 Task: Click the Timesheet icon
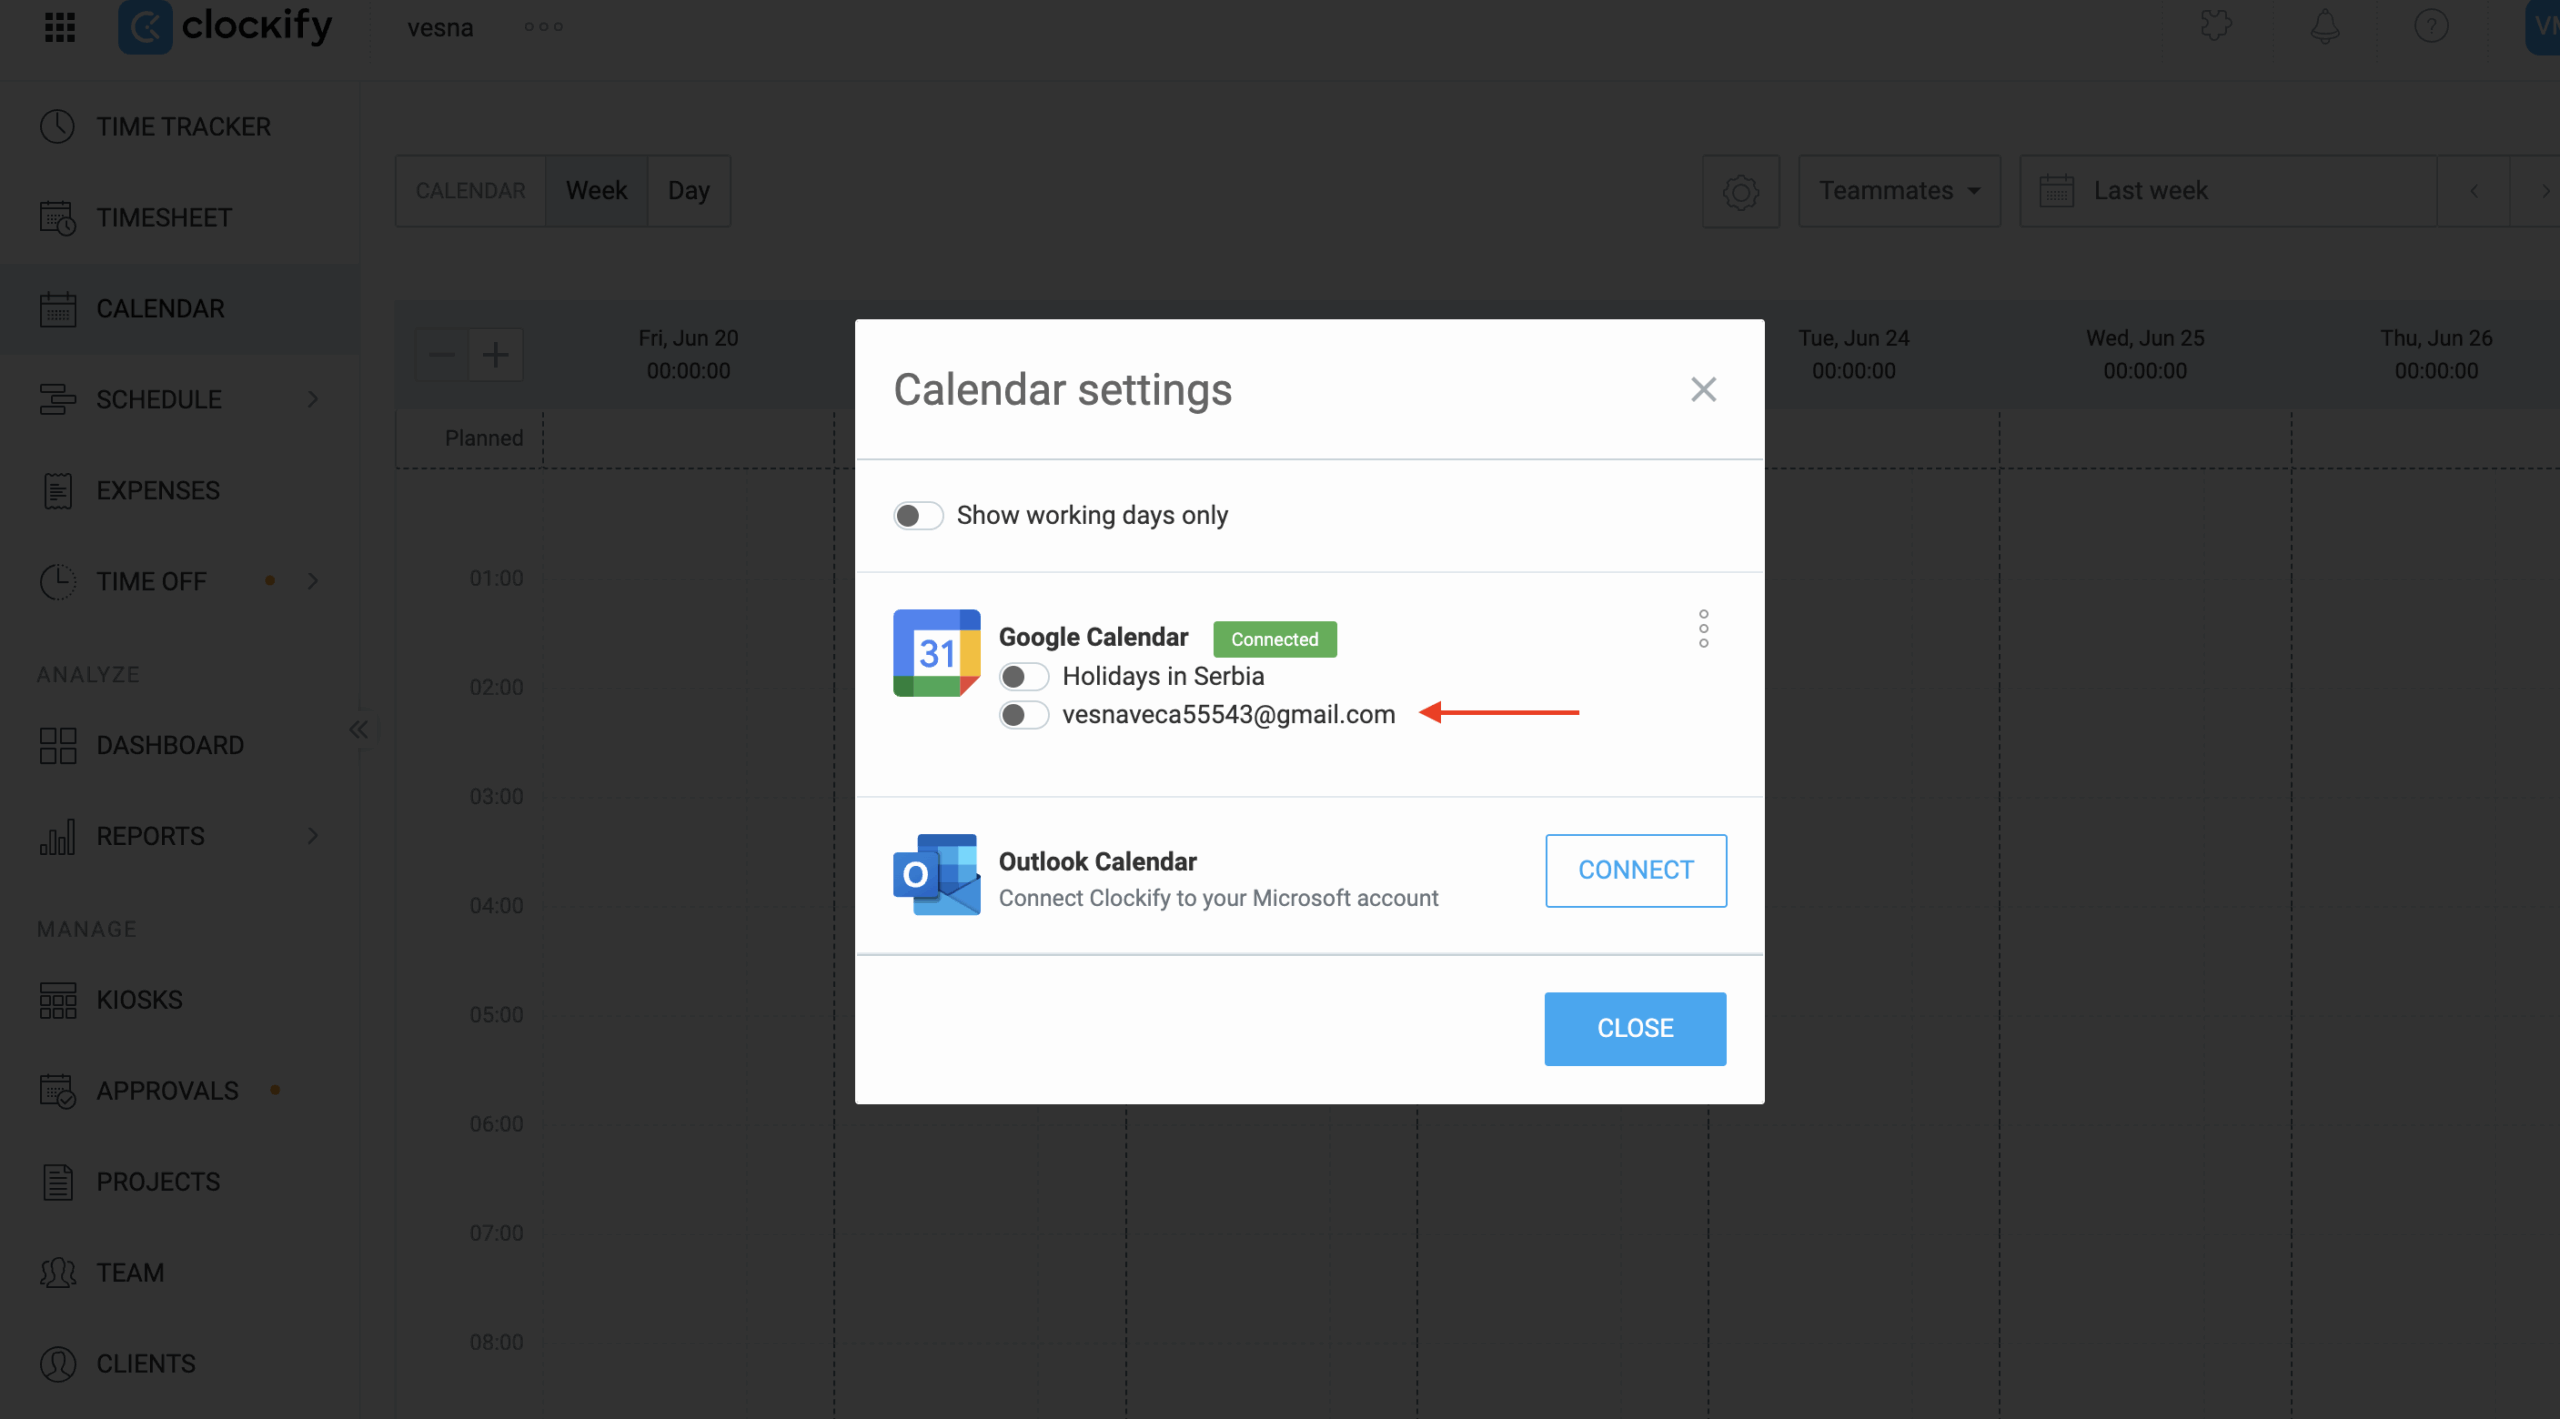coord(58,217)
